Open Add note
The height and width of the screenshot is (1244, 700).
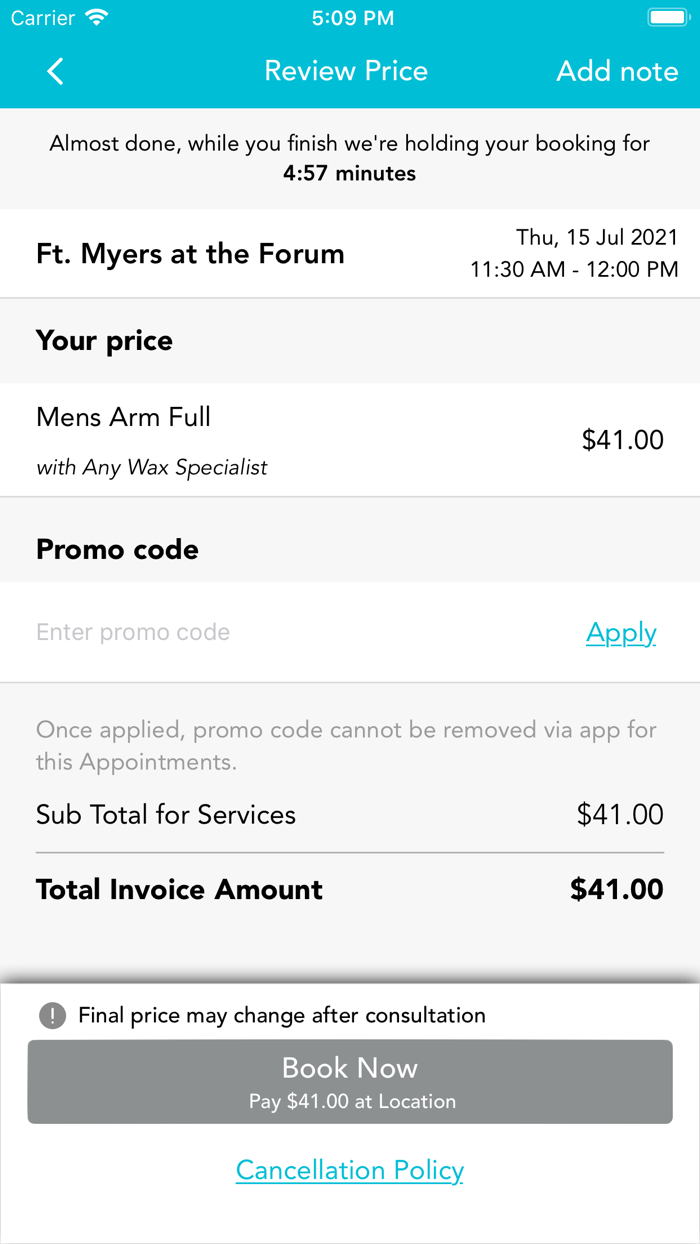point(617,71)
